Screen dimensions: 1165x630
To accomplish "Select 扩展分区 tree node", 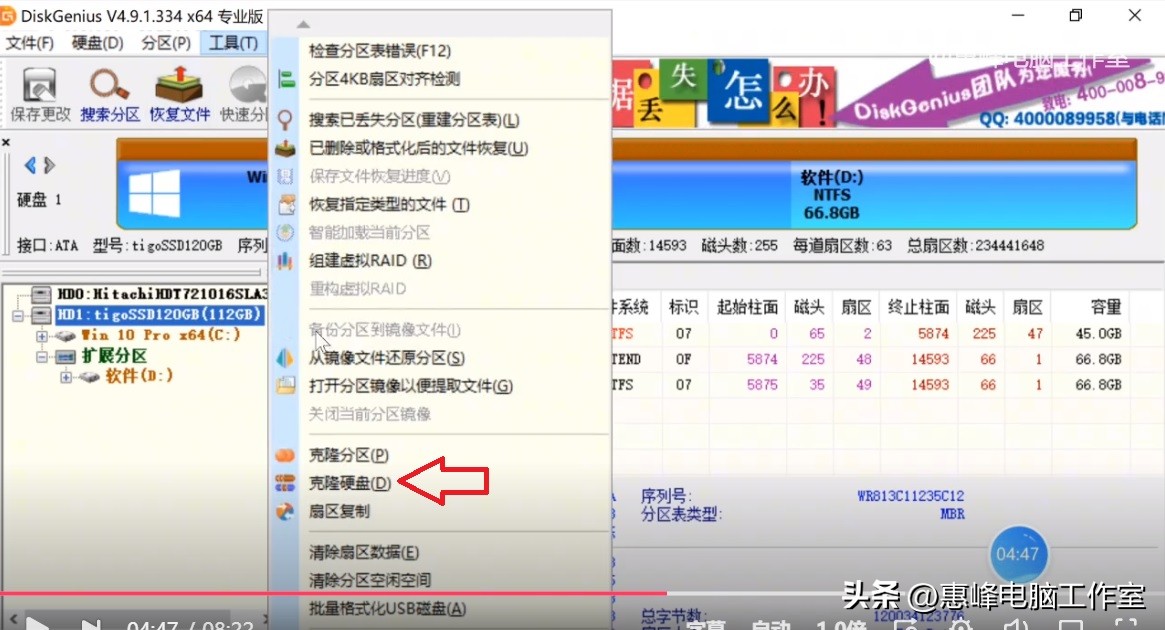I will pyautogui.click(x=114, y=356).
